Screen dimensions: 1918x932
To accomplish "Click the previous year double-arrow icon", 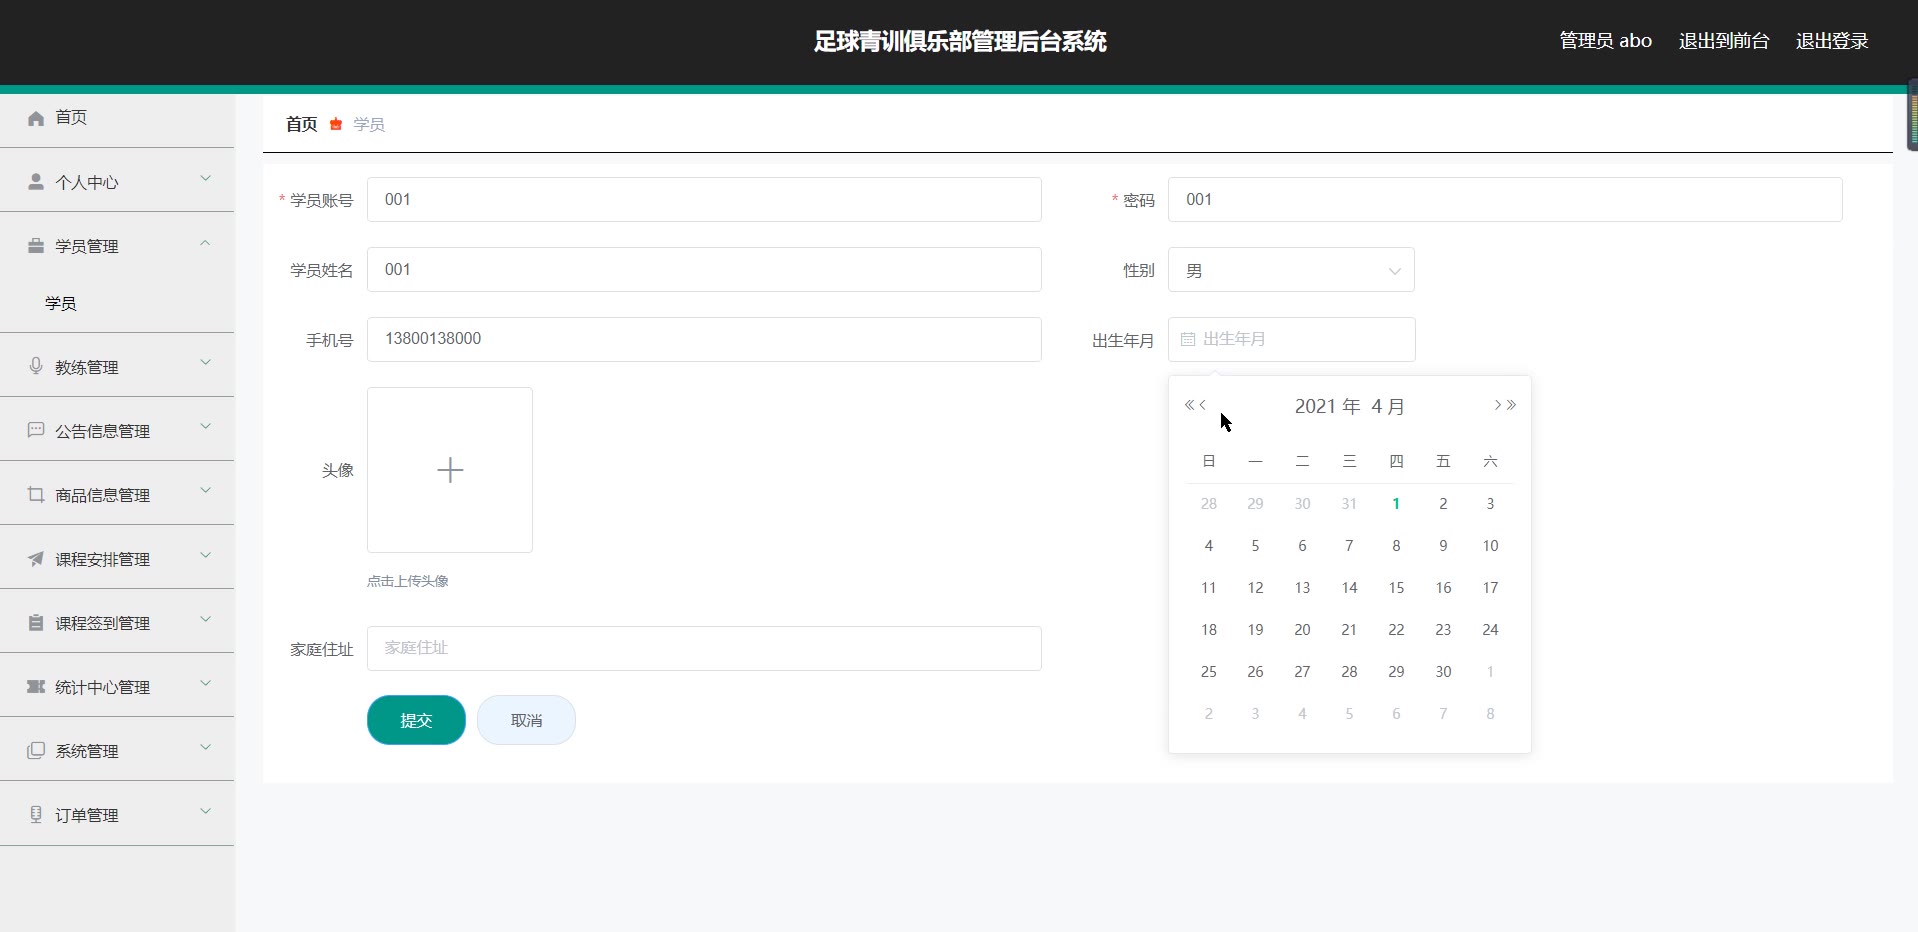I will (1189, 405).
